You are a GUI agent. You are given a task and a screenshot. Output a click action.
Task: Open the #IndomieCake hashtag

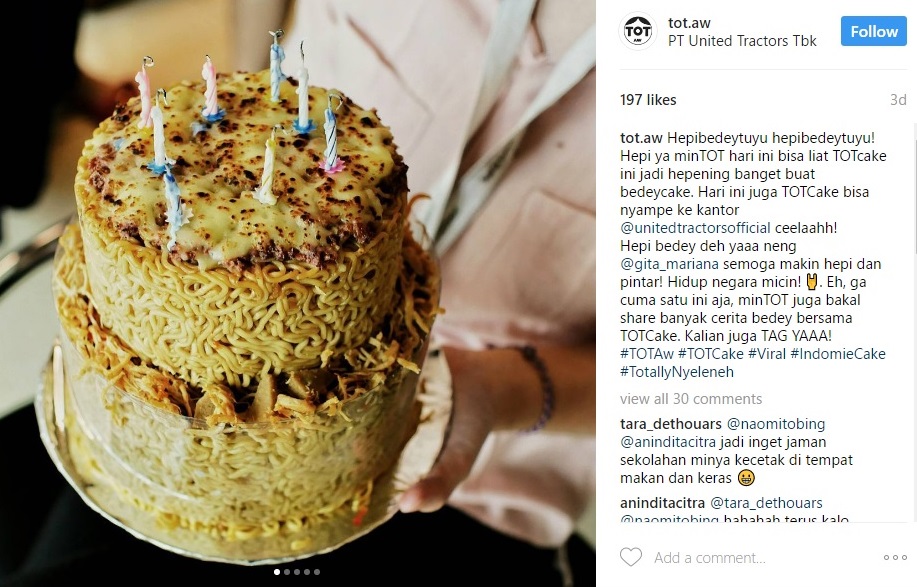838,354
